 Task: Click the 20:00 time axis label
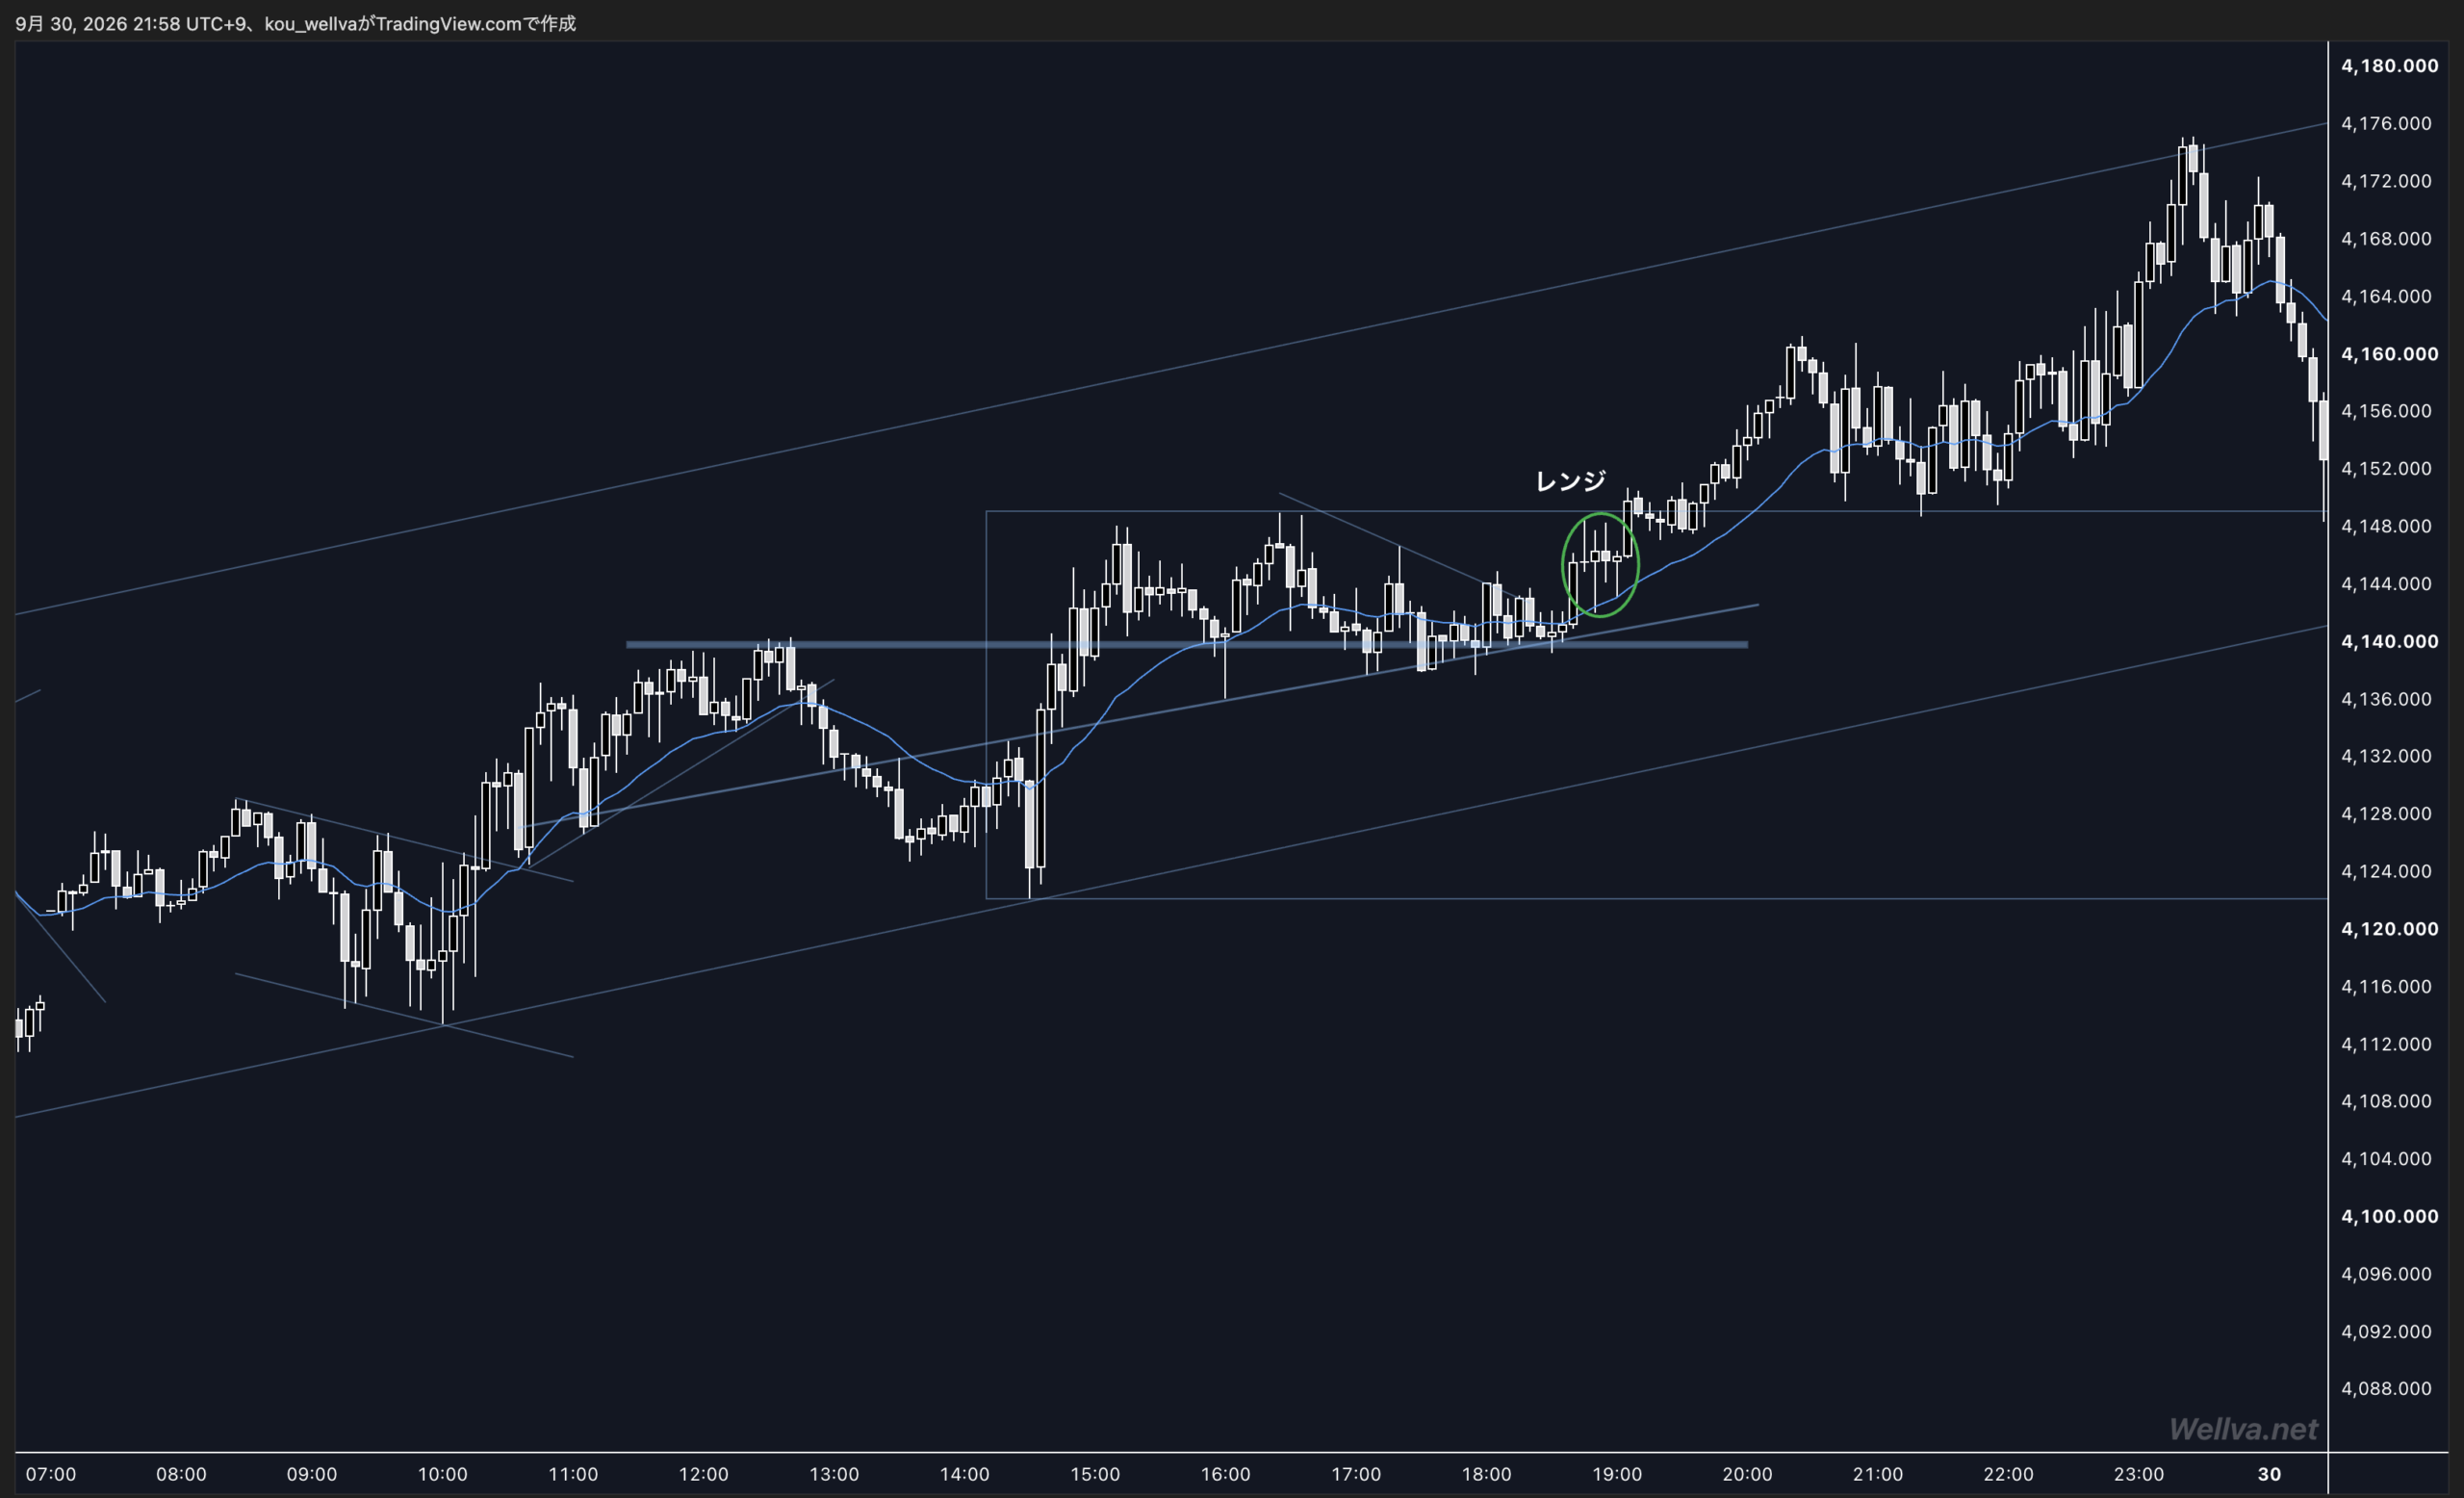(1747, 1474)
